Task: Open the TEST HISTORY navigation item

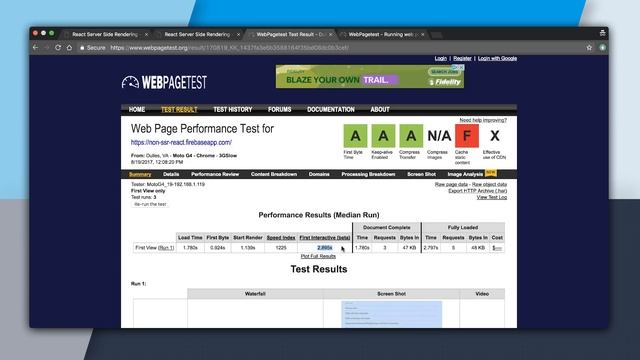Action: tap(233, 109)
